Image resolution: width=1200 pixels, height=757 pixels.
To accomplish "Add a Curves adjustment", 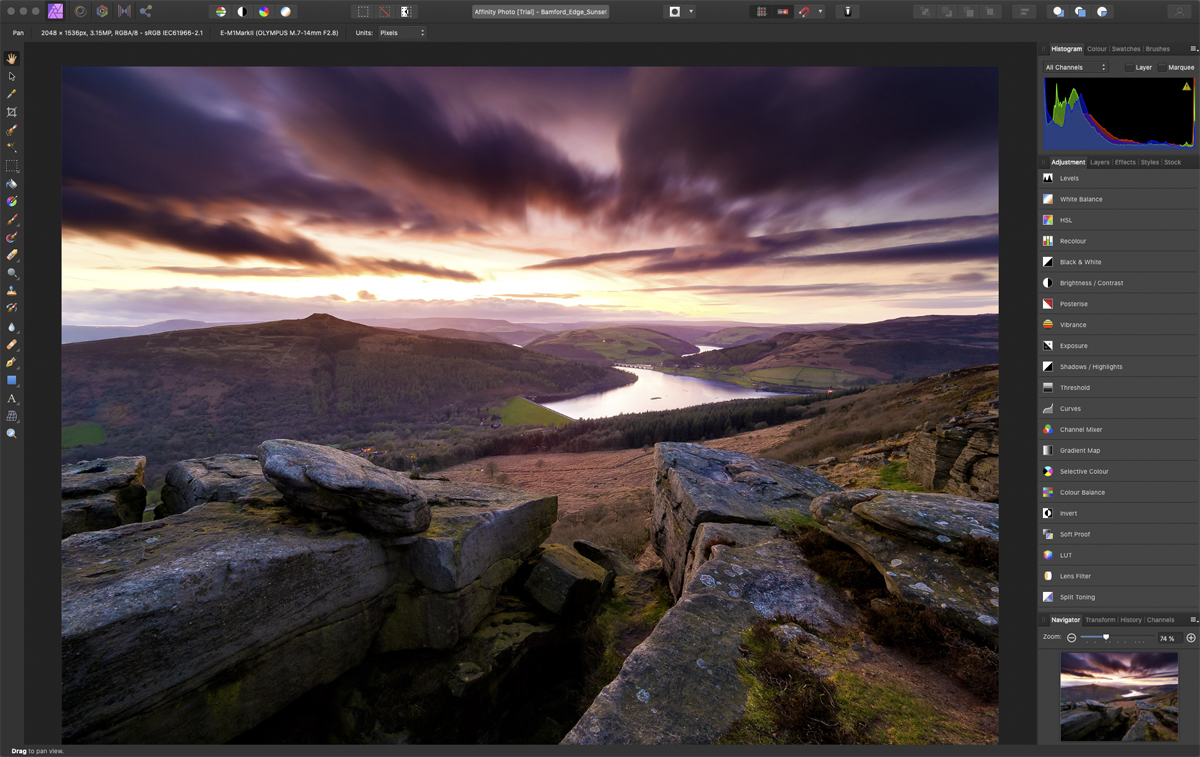I will point(1070,409).
